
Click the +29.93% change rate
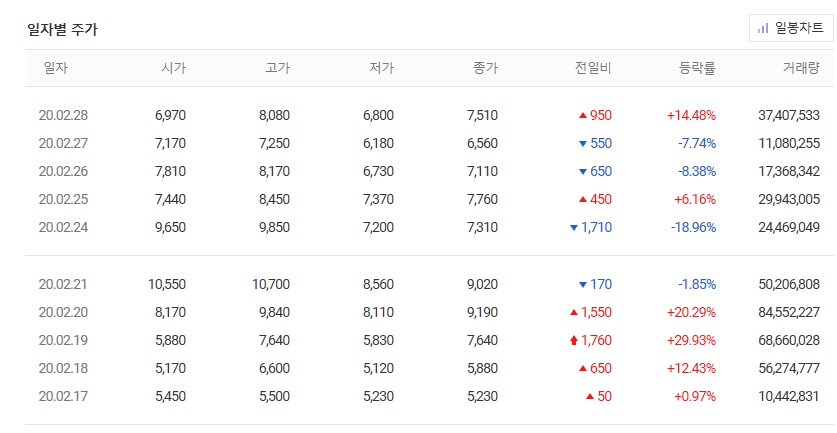coord(691,340)
